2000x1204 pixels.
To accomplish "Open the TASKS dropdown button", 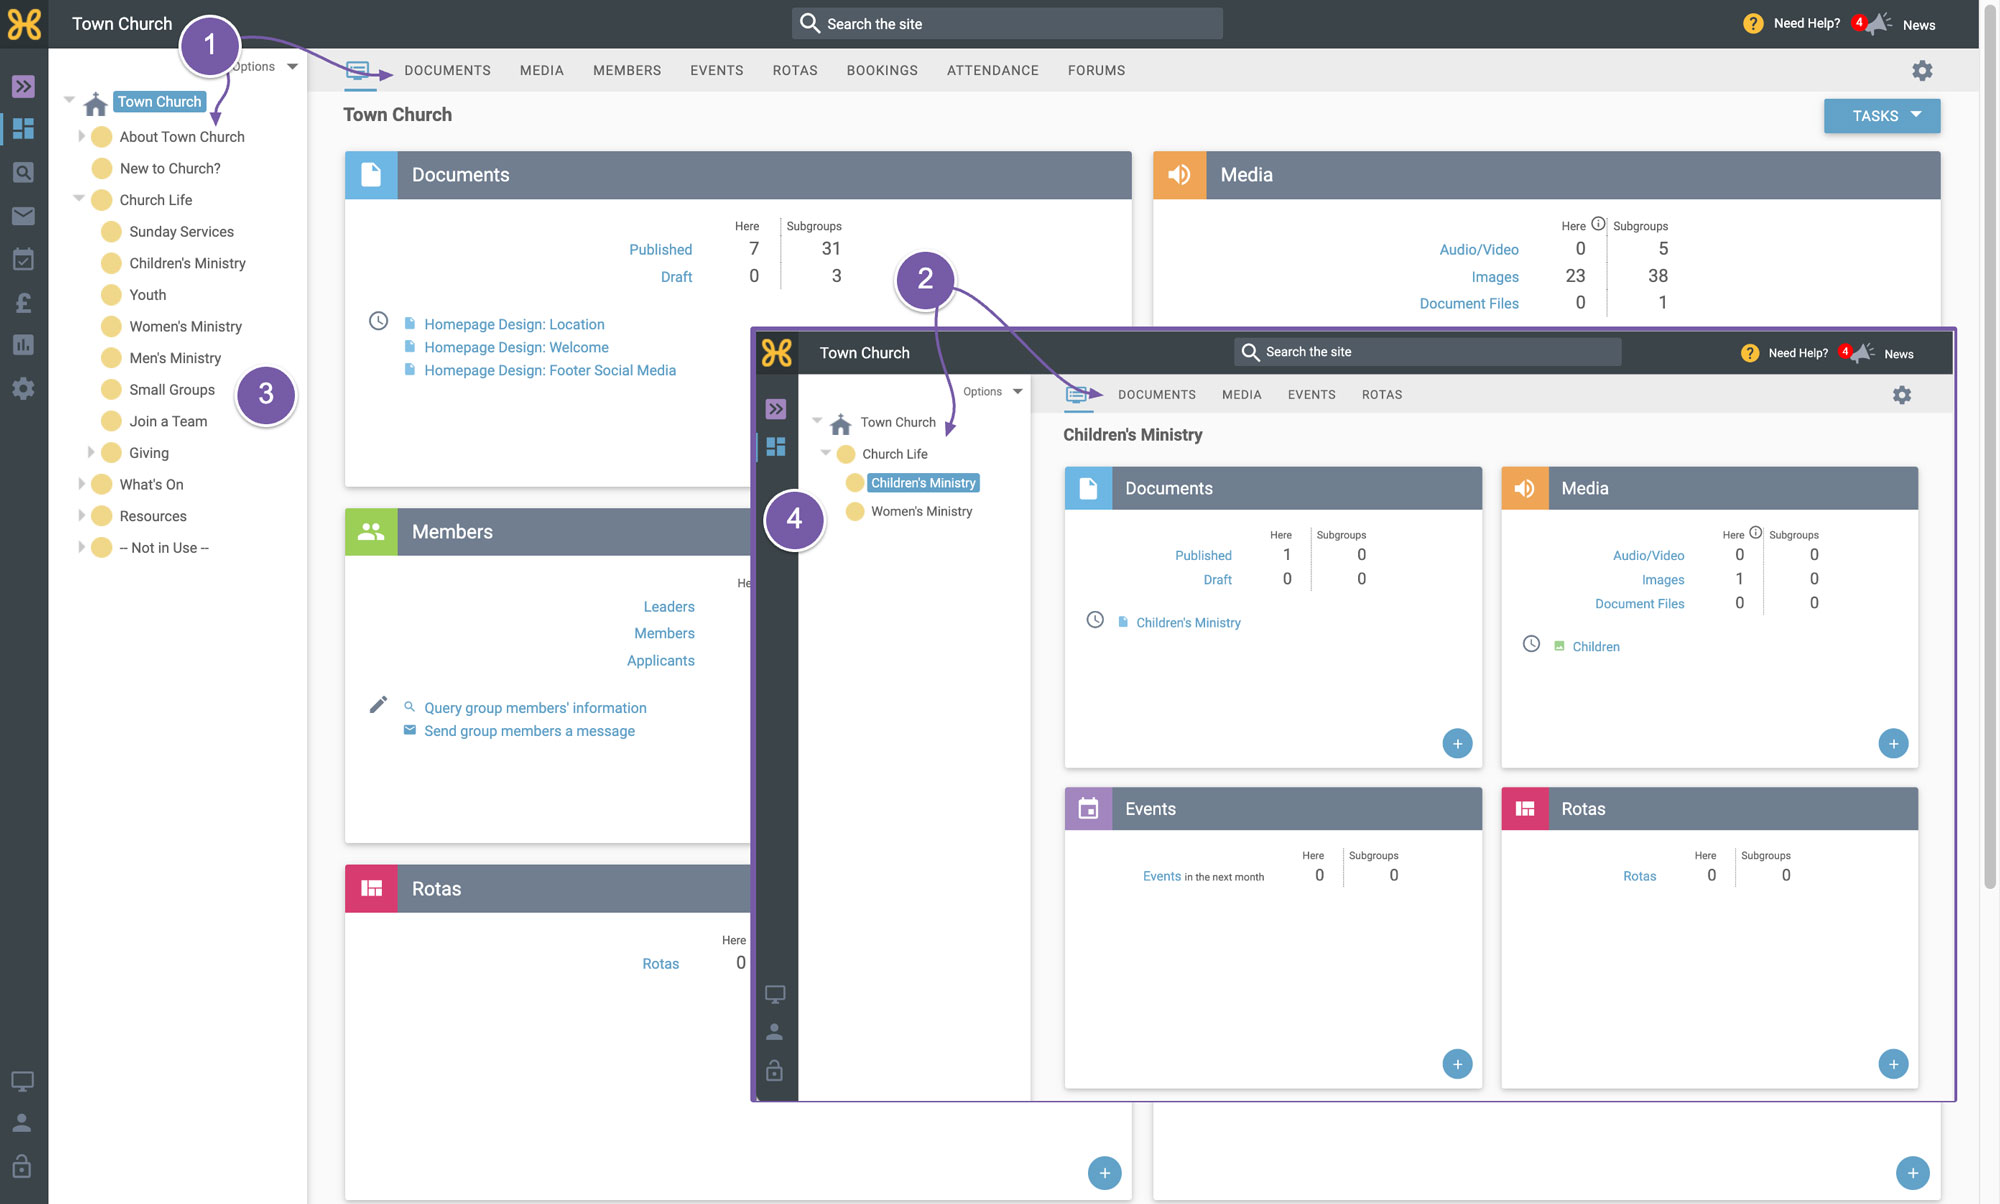I will (x=1881, y=116).
